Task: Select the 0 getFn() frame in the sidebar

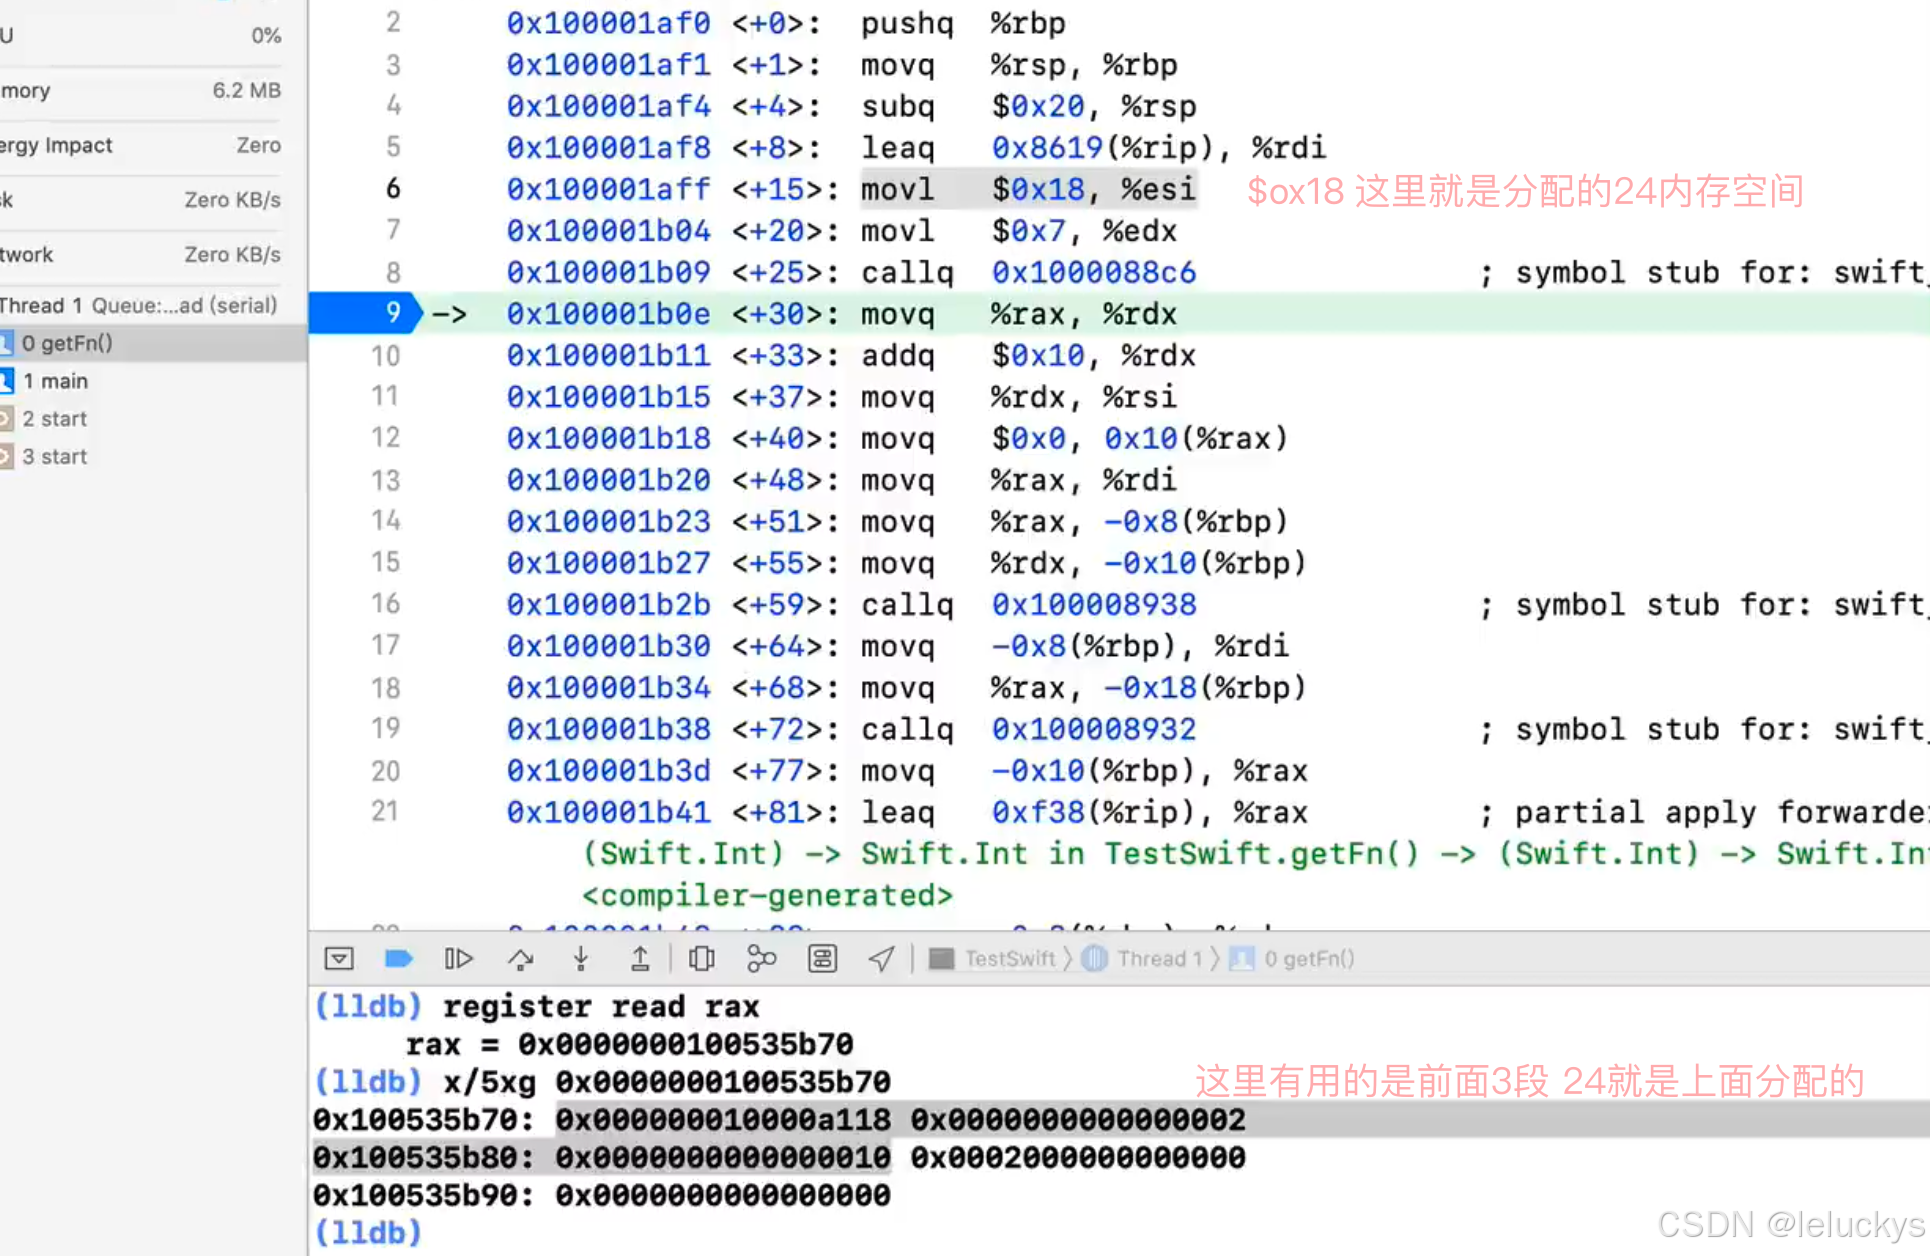Action: pos(66,343)
